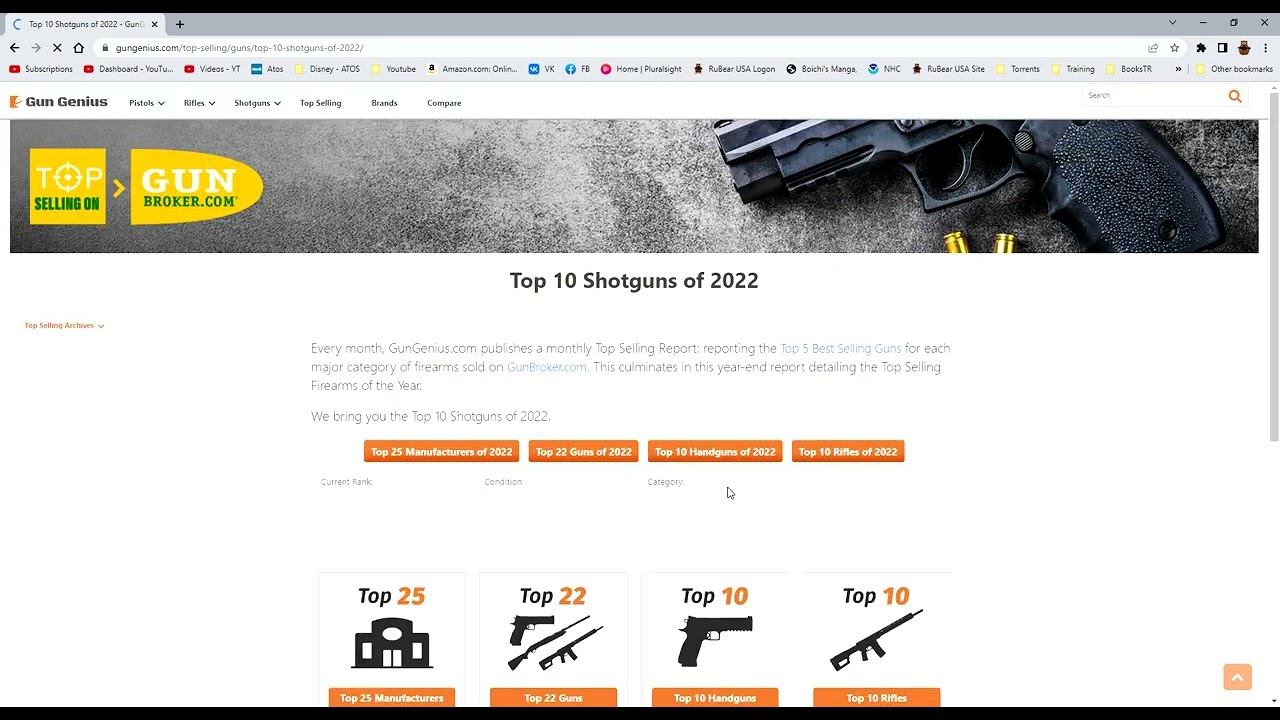Open the Brands menu item

pyautogui.click(x=384, y=103)
